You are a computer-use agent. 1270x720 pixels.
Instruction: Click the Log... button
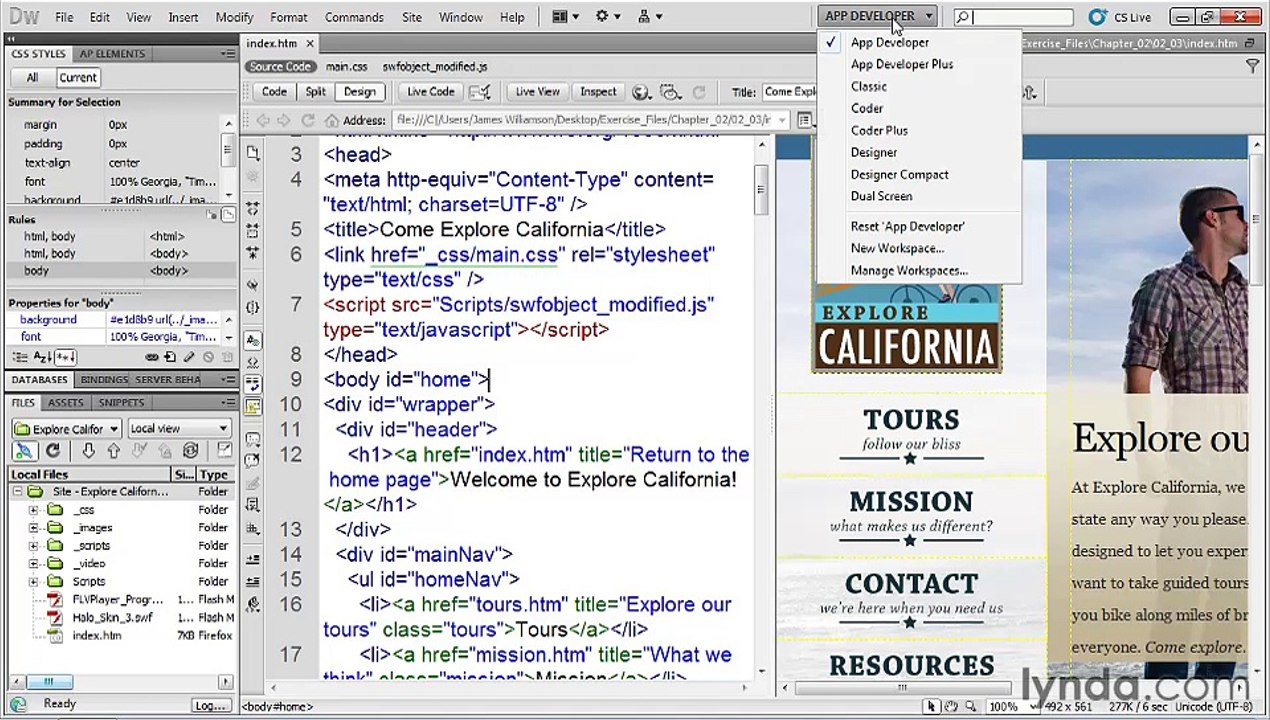[x=210, y=705]
